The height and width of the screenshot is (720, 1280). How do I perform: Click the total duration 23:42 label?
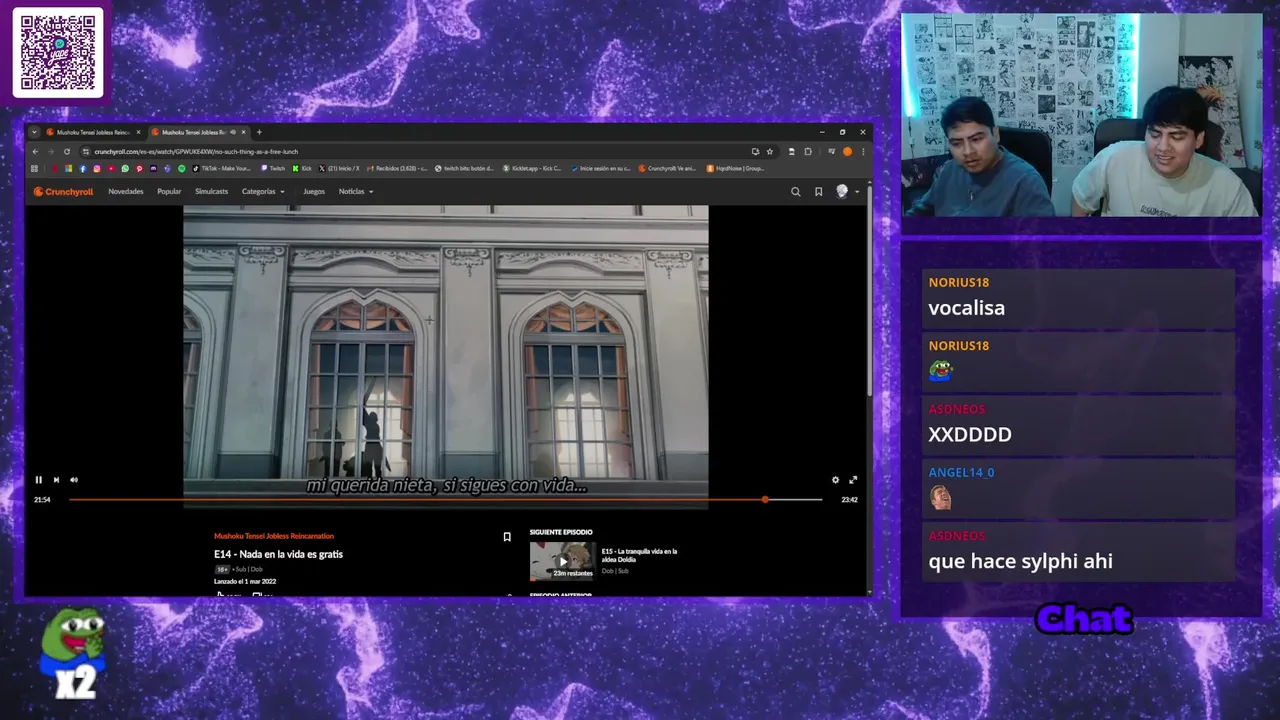point(849,500)
